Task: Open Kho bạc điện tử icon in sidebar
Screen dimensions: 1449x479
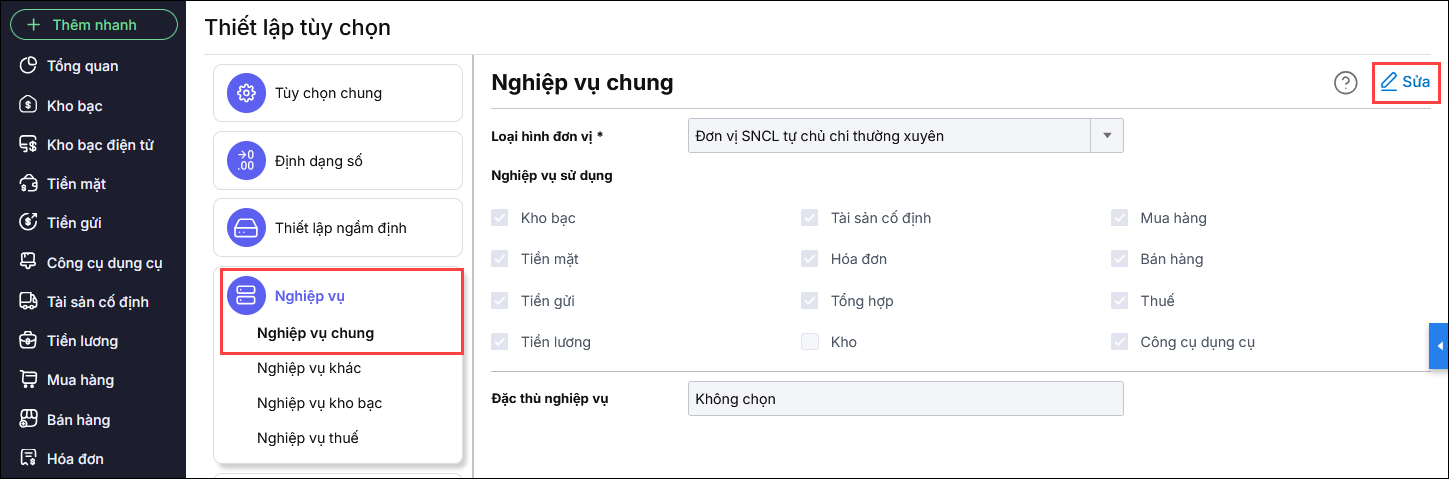Action: pyautogui.click(x=29, y=145)
